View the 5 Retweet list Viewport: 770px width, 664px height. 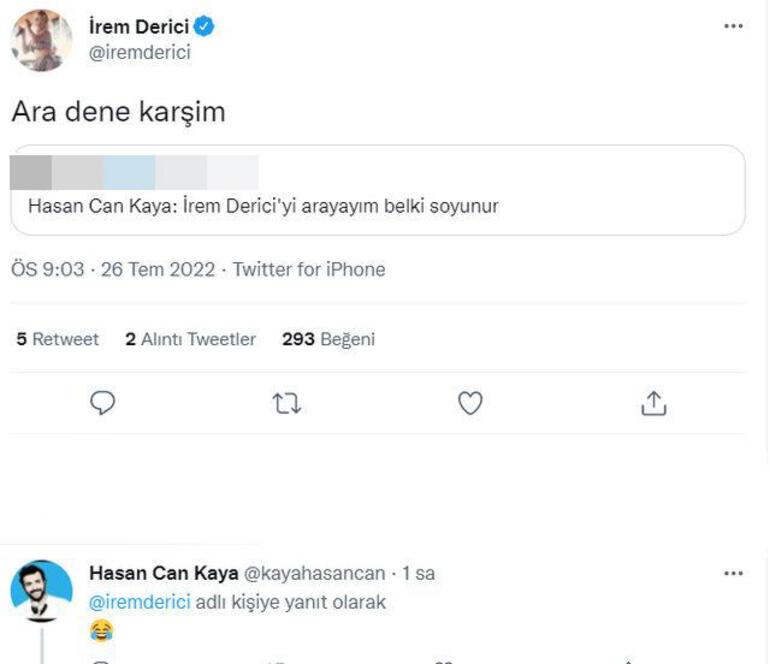click(x=58, y=339)
